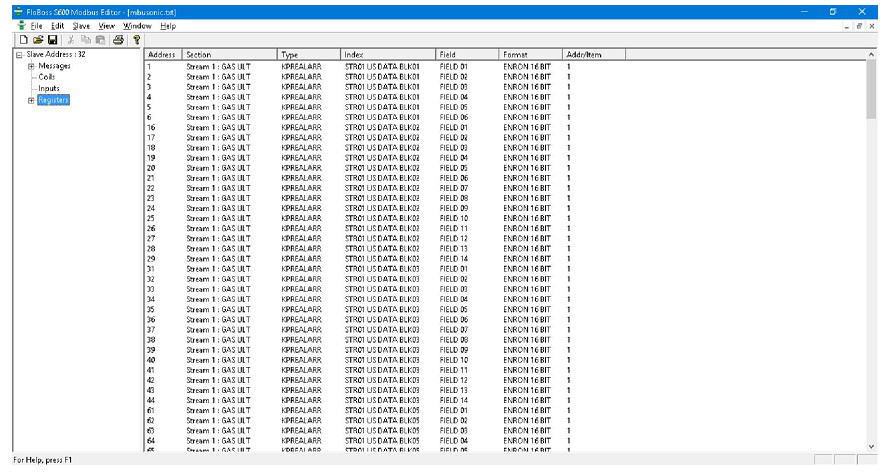886x472 pixels.
Task: Close the inner mbusonic.txt document
Action: pos(872,26)
